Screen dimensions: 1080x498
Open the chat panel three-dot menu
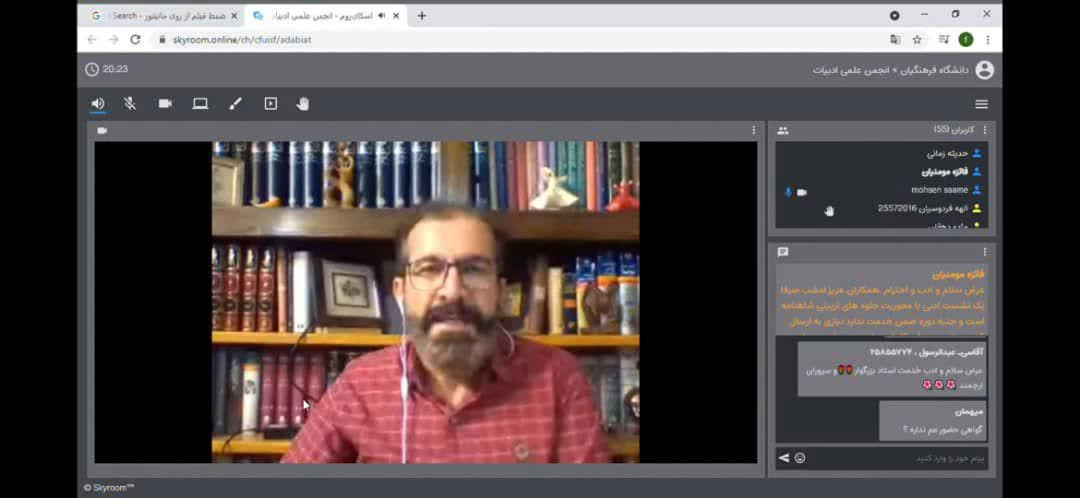[984, 252]
